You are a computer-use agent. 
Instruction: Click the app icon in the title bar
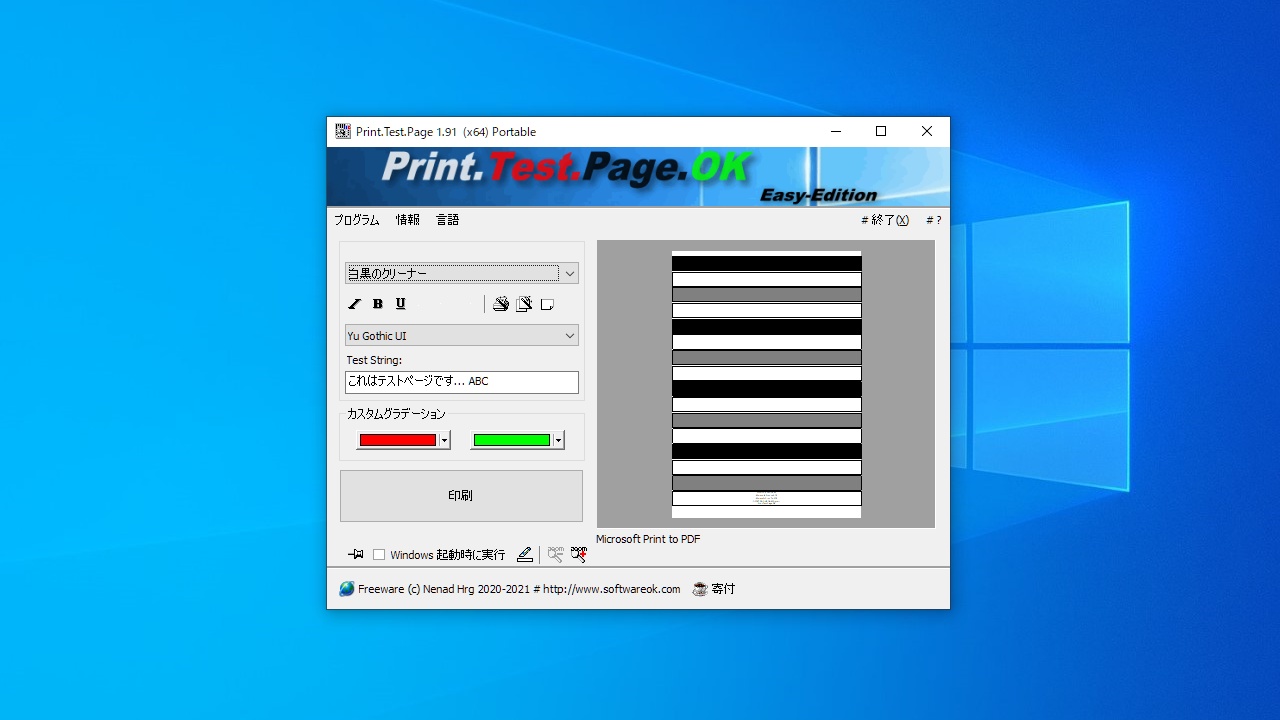343,131
